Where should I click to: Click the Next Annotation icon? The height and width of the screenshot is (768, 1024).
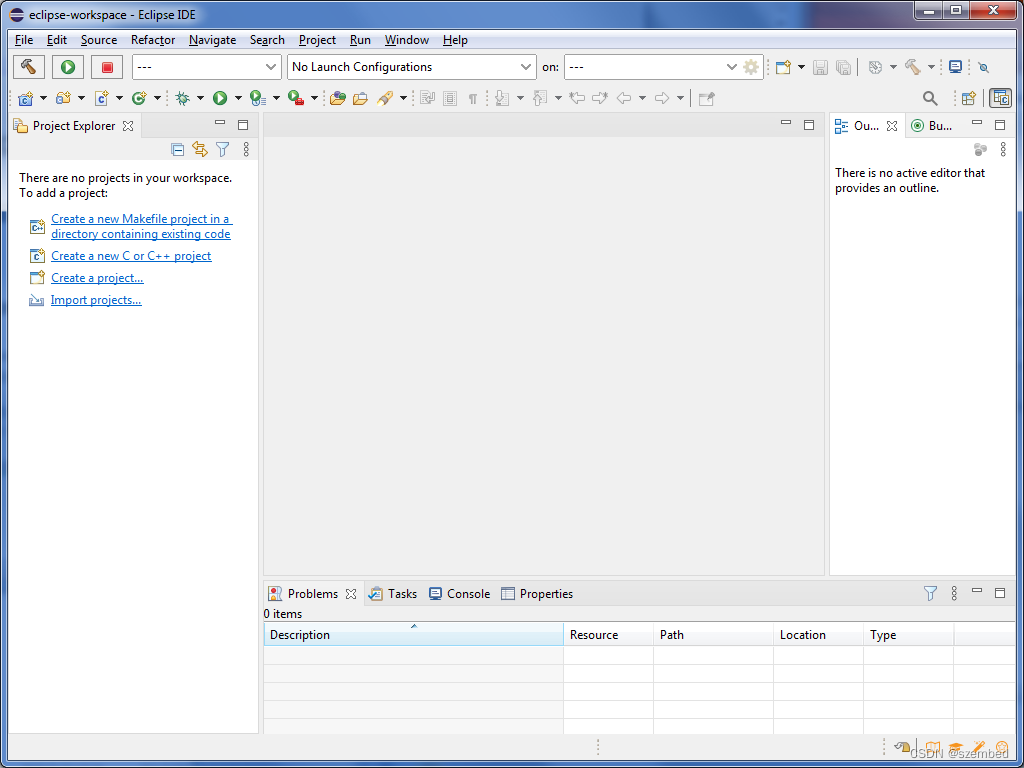pyautogui.click(x=502, y=99)
